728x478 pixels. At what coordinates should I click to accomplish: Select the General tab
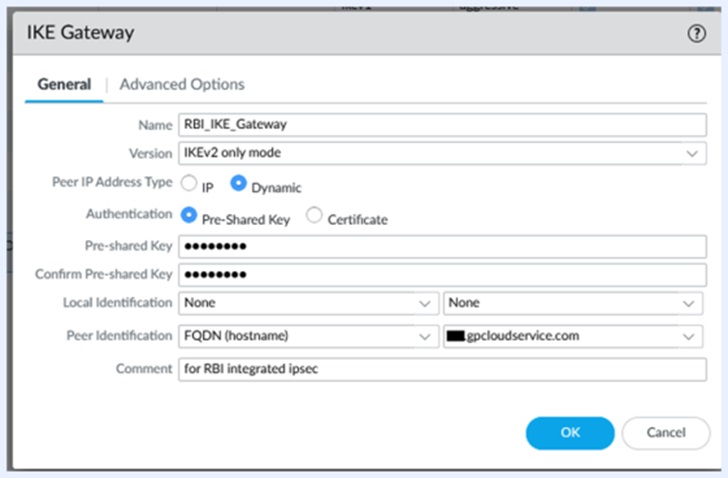(x=64, y=85)
